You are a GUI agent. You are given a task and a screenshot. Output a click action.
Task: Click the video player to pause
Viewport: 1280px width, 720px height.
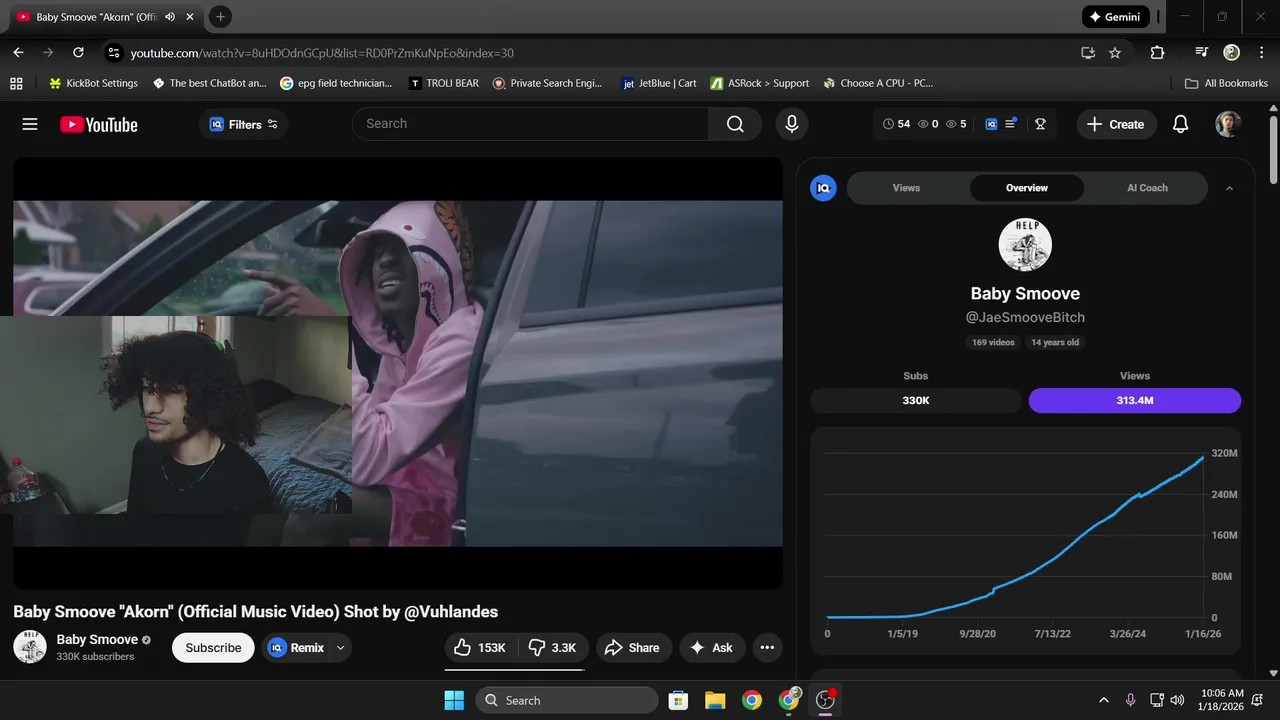tap(398, 373)
